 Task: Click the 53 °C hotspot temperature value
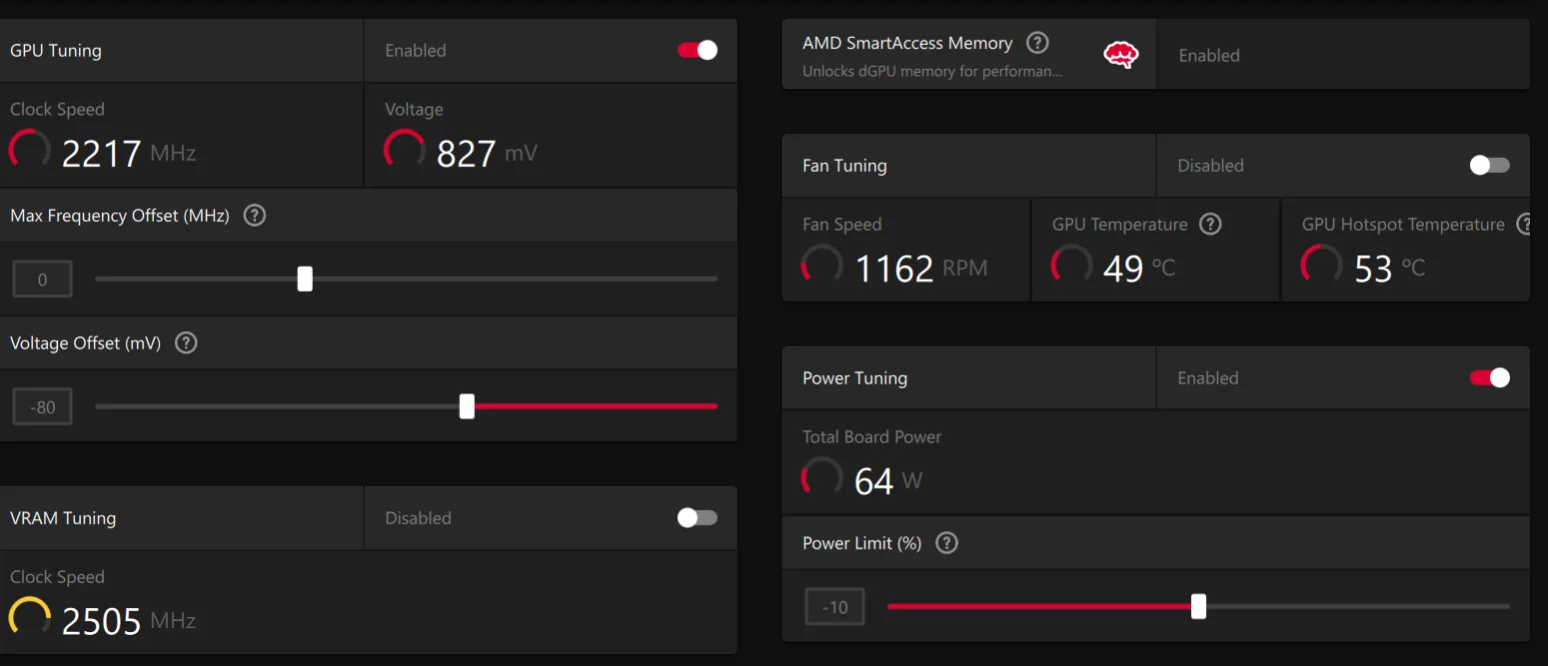(1390, 268)
